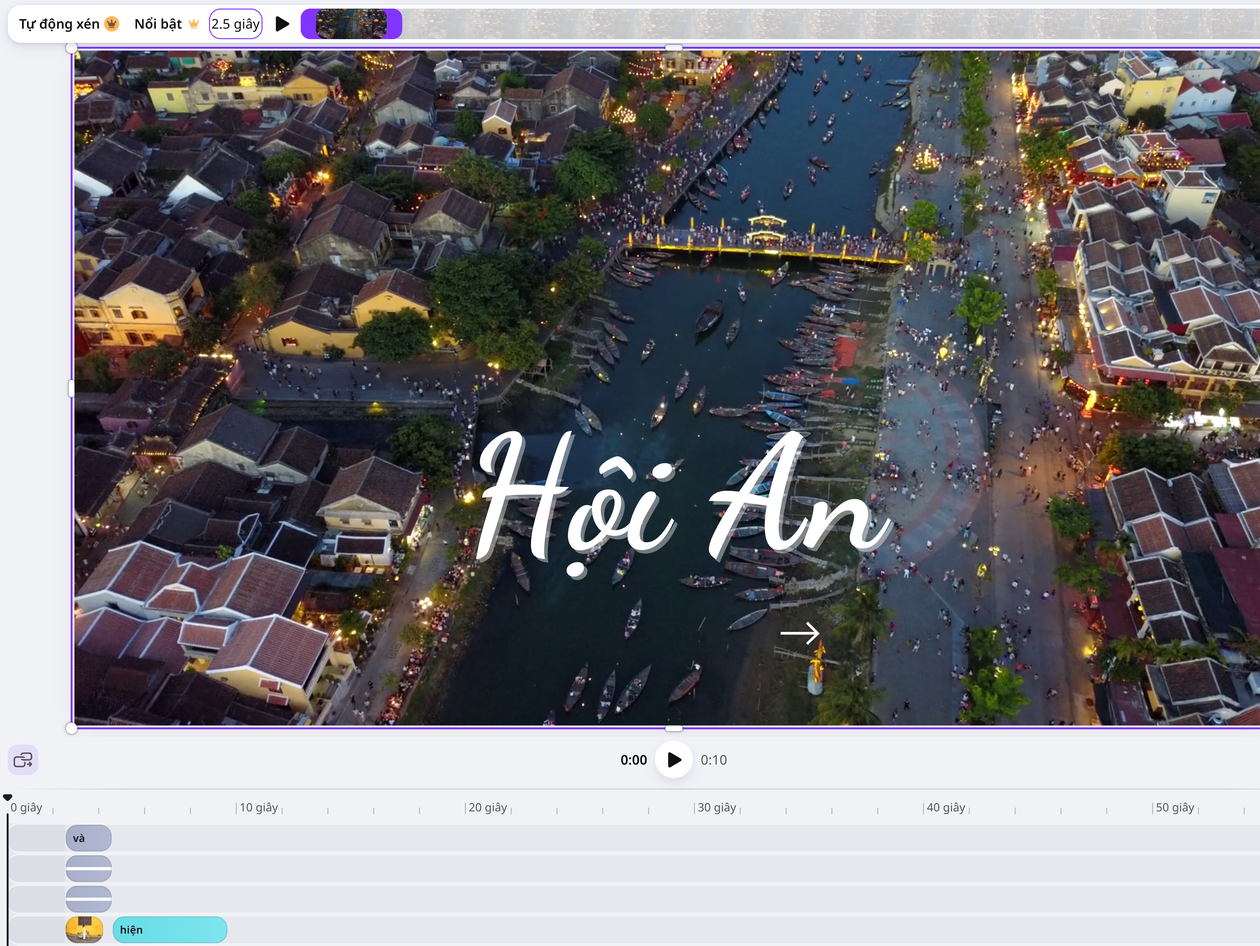The image size is (1260, 946).
Task: Click the Nổi bật highlights option
Action: 167,24
